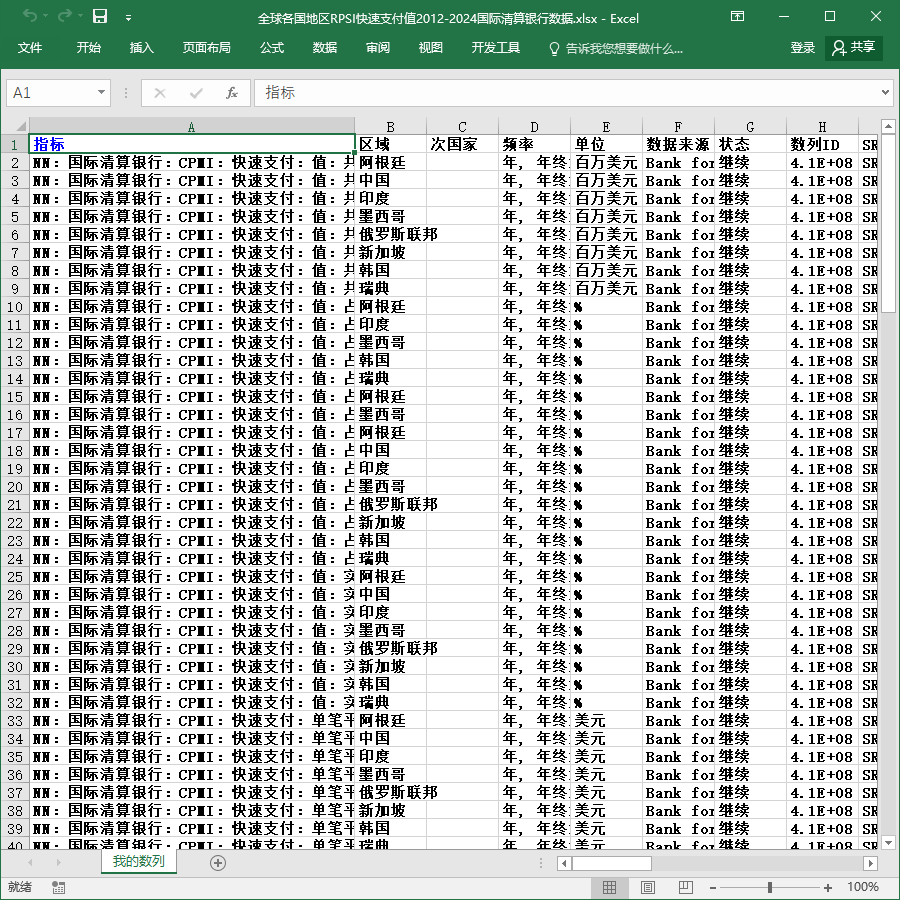900x900 pixels.
Task: Click the Save icon in quick access toolbar
Action: (100, 16)
